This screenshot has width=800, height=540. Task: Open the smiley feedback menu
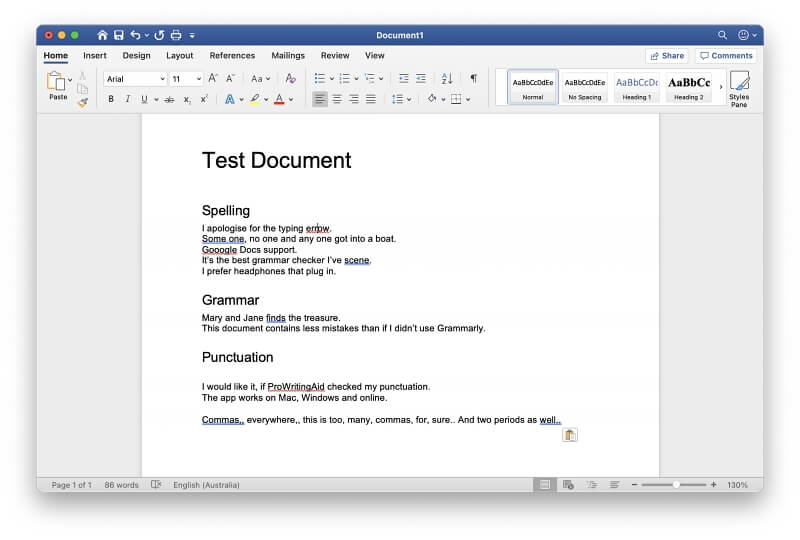pyautogui.click(x=747, y=35)
